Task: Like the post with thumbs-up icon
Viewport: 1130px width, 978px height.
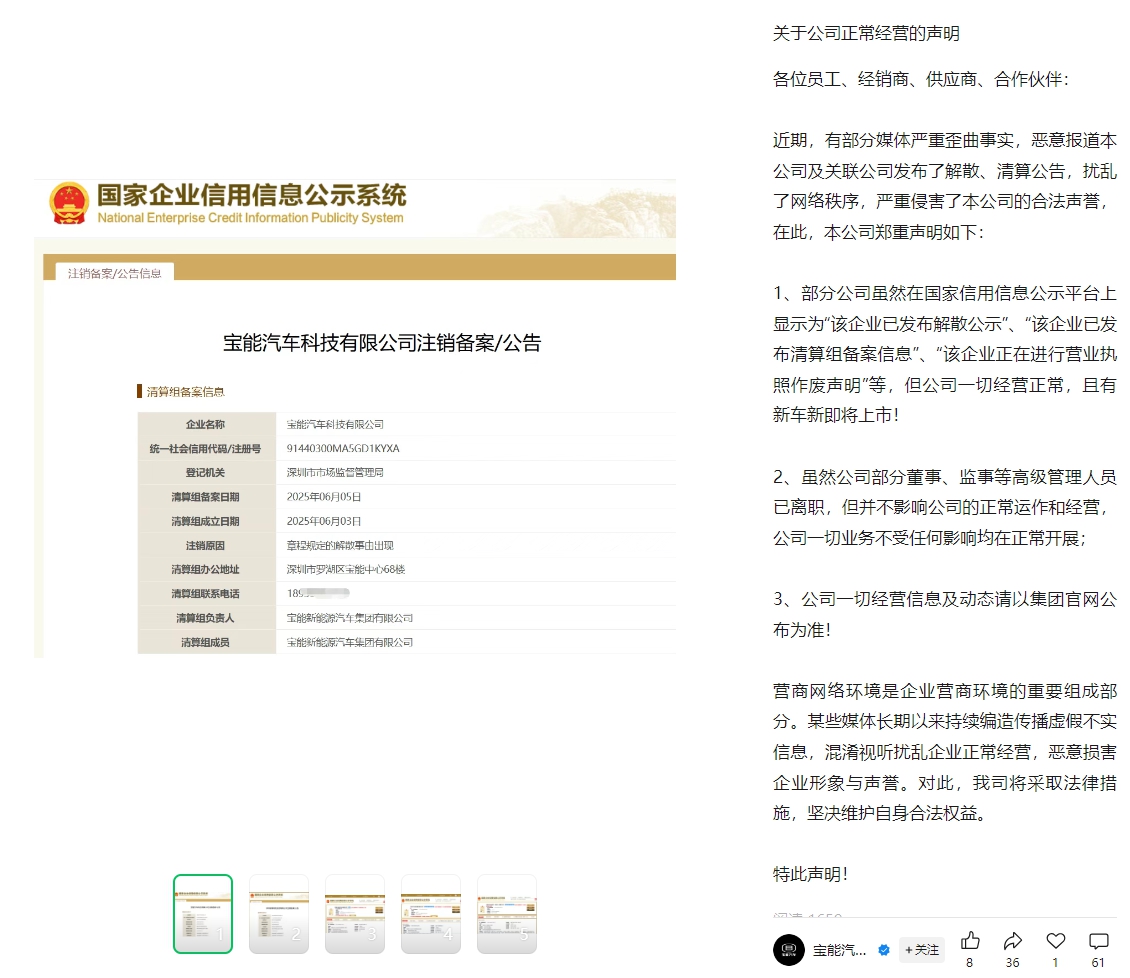Action: click(970, 941)
